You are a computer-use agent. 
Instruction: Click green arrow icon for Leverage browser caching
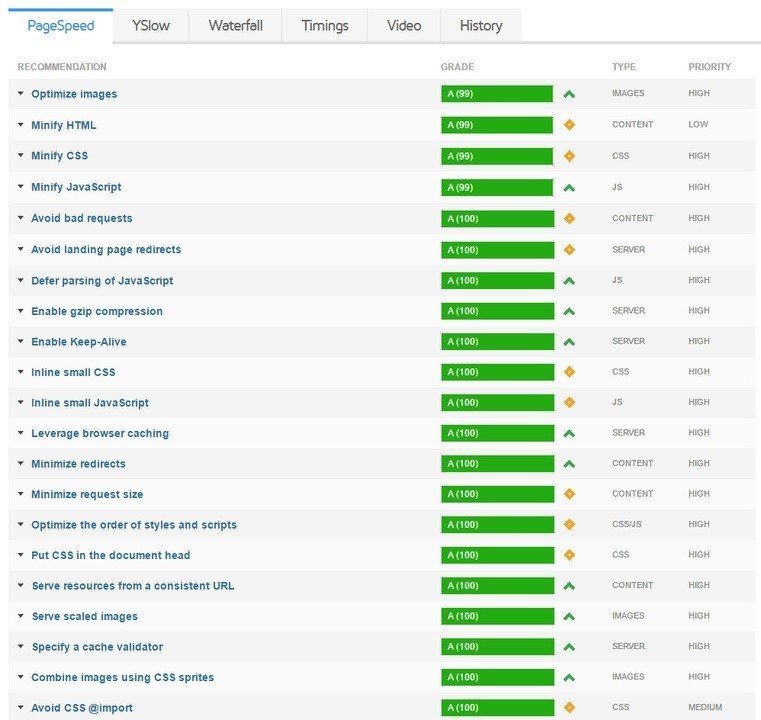coord(569,433)
